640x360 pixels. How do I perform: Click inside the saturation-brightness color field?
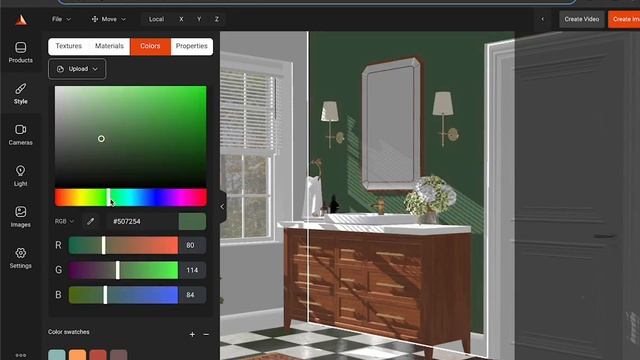click(131, 136)
